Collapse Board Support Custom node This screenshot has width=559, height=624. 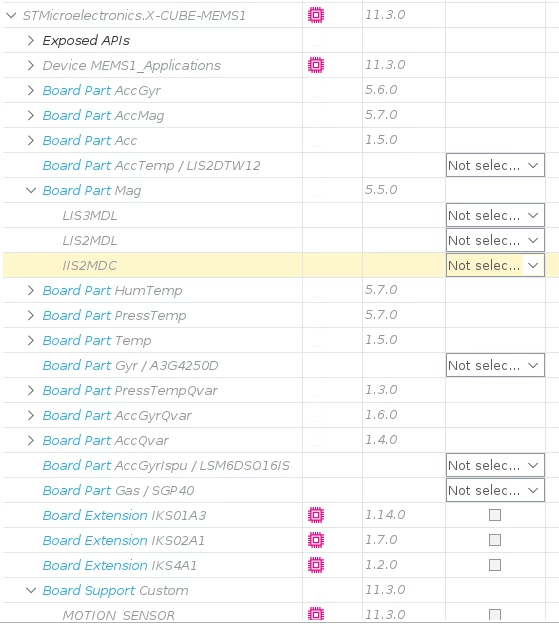pos(31,590)
